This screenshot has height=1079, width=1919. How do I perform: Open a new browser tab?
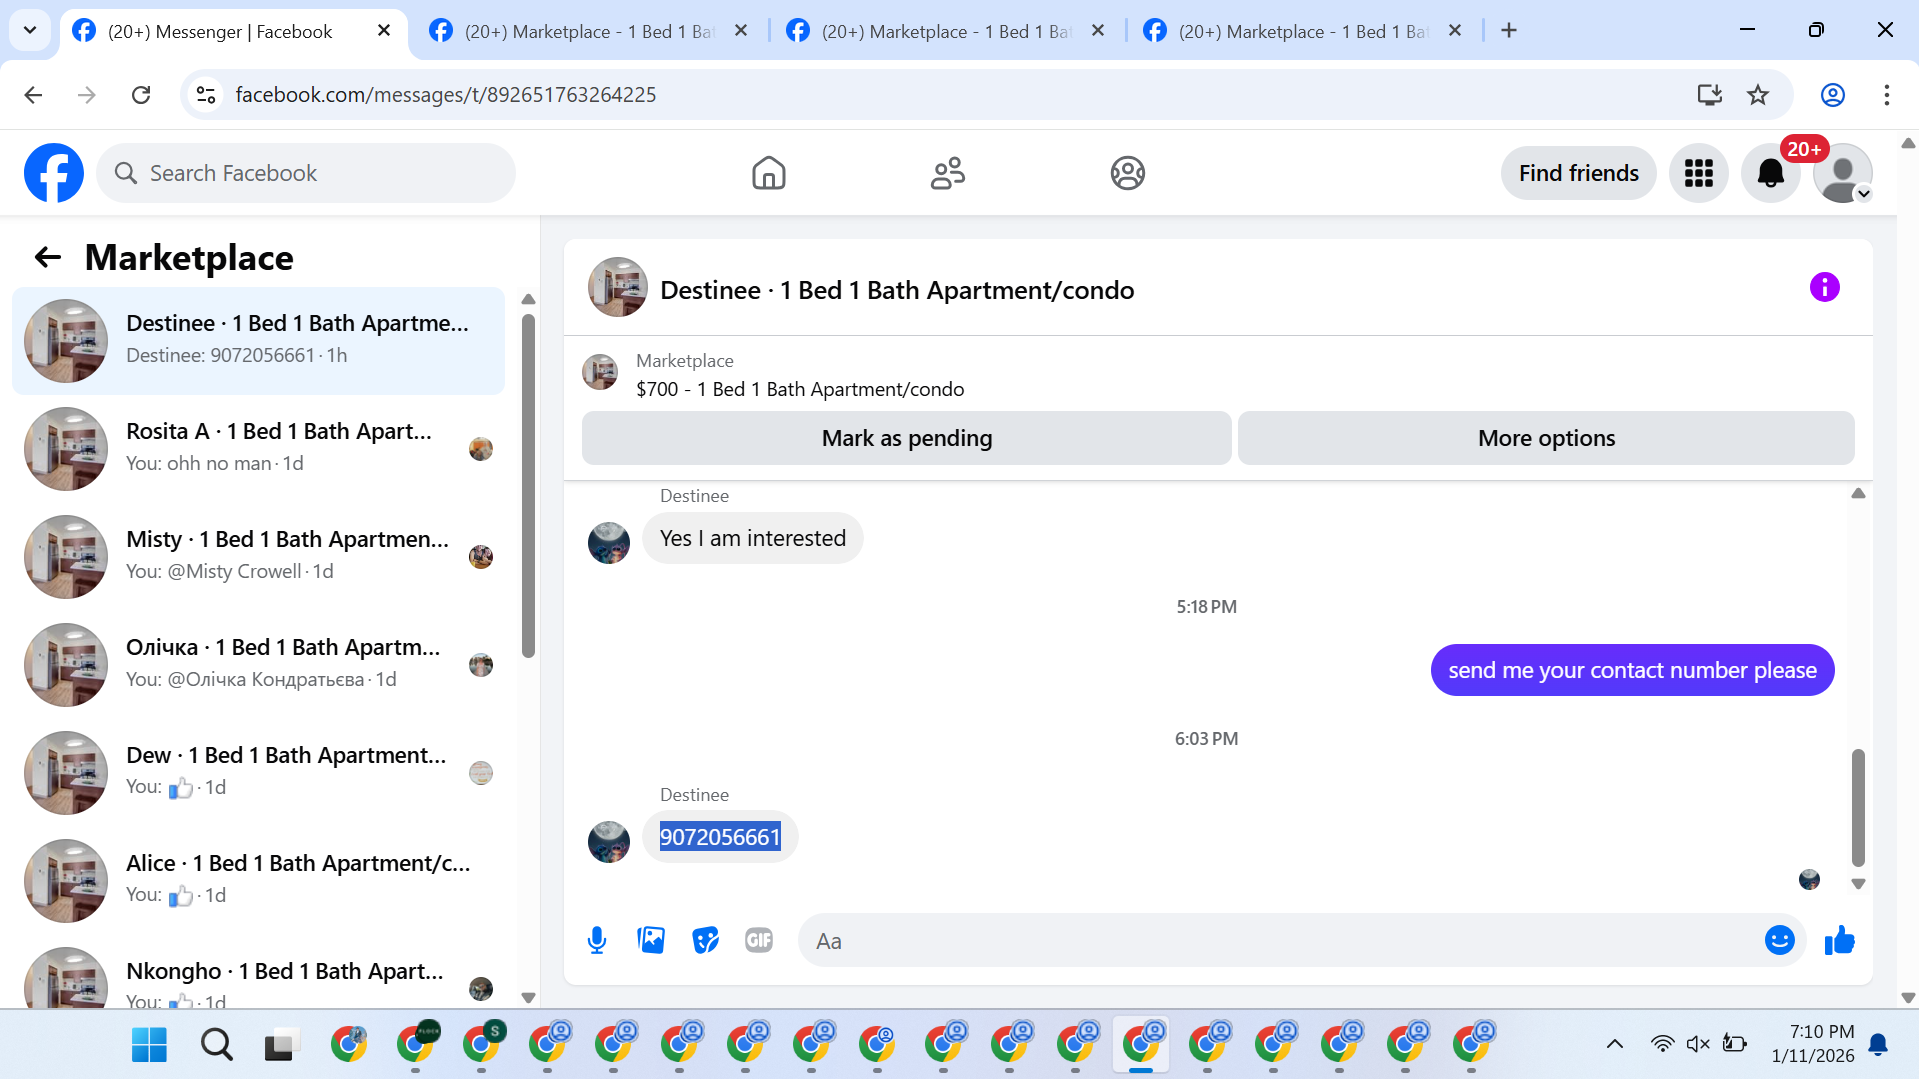[x=1509, y=31]
